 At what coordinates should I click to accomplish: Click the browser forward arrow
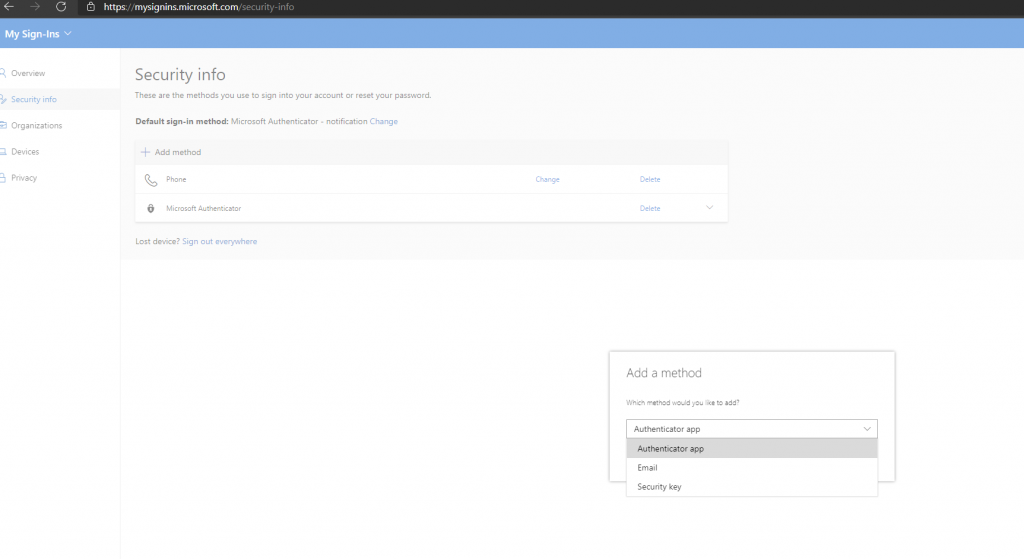pyautogui.click(x=35, y=7)
